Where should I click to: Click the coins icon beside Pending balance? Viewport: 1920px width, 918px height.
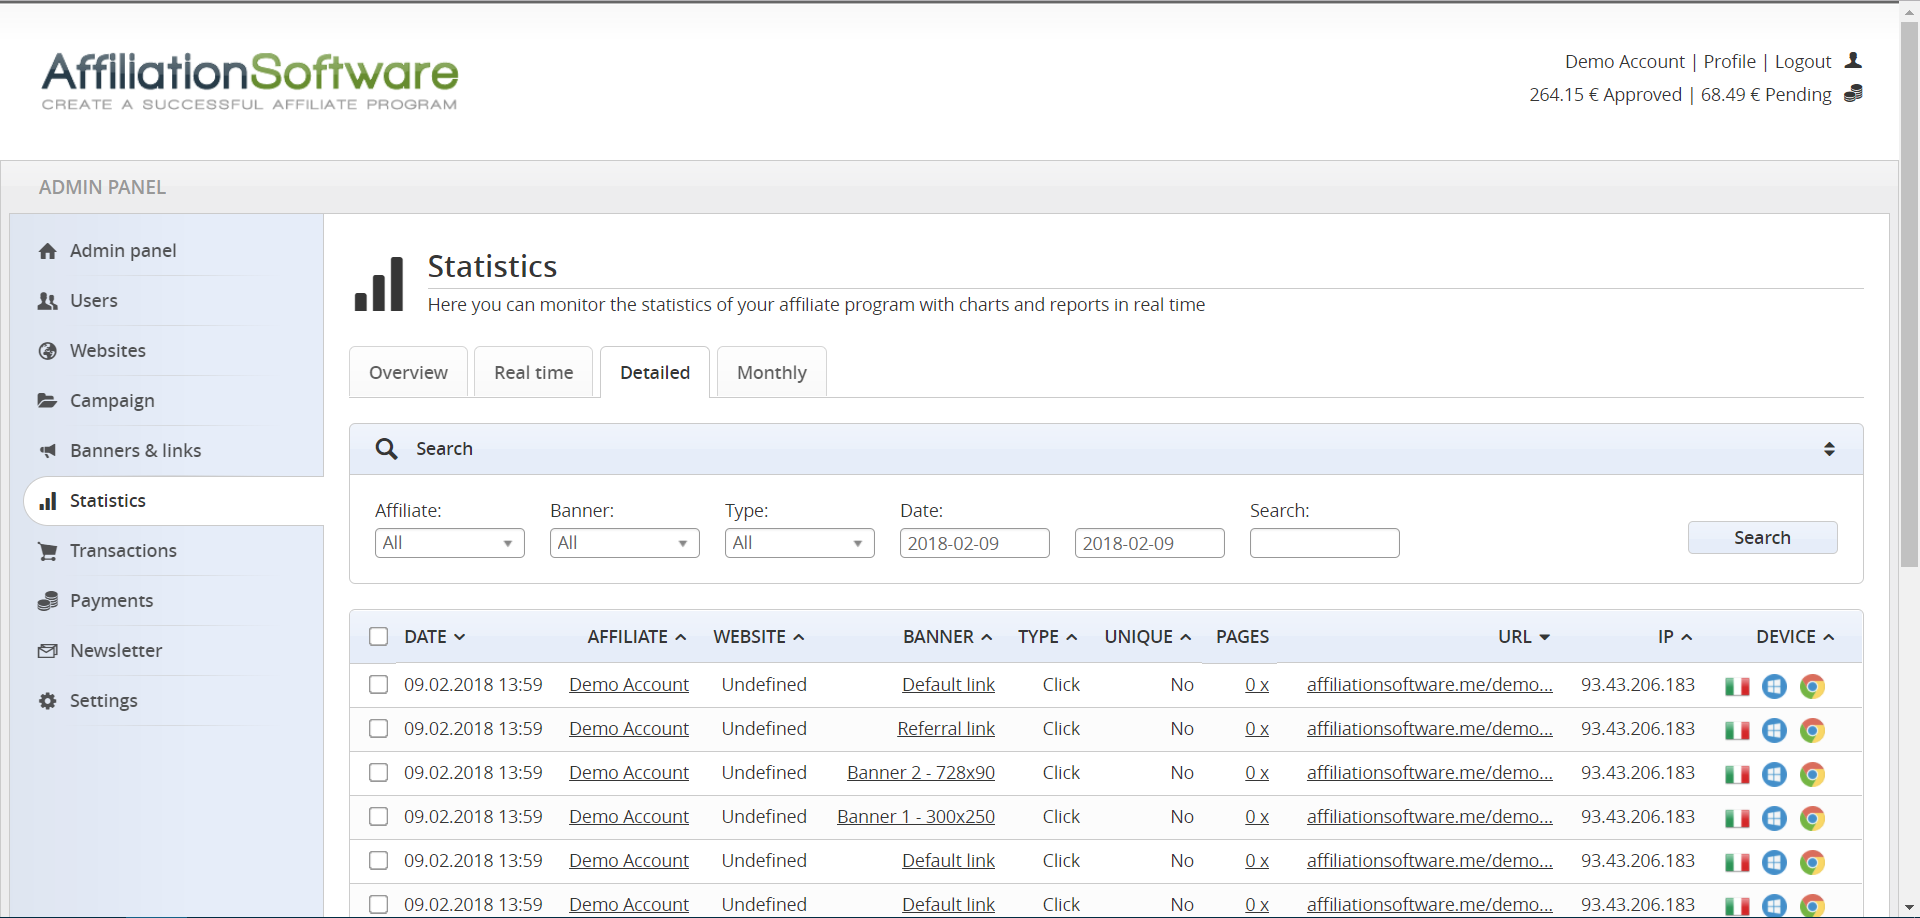[x=1853, y=94]
